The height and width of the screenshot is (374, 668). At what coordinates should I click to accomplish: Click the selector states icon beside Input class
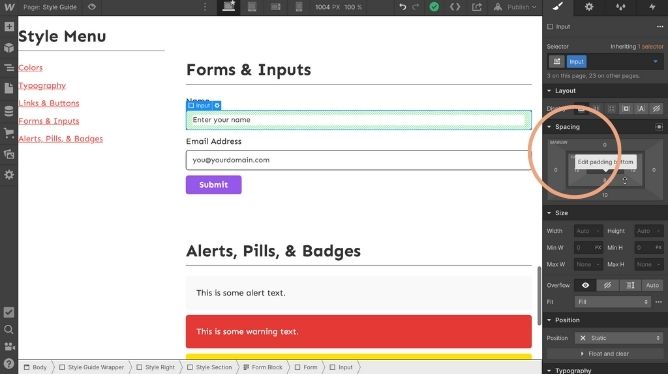(556, 61)
